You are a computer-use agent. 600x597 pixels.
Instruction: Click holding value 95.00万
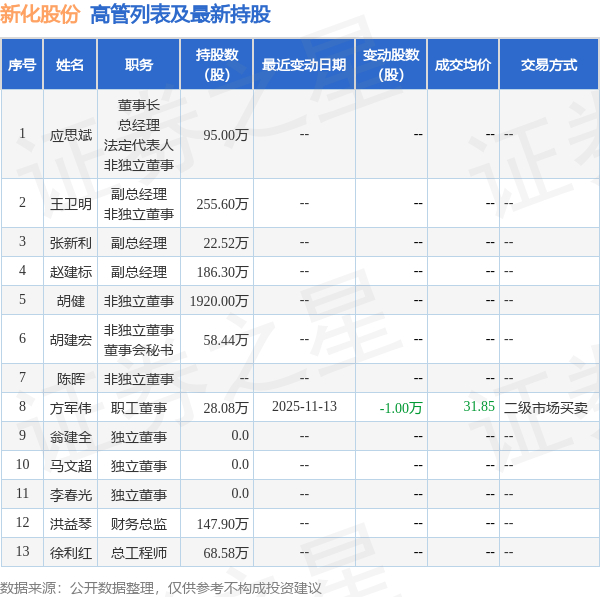(226, 135)
